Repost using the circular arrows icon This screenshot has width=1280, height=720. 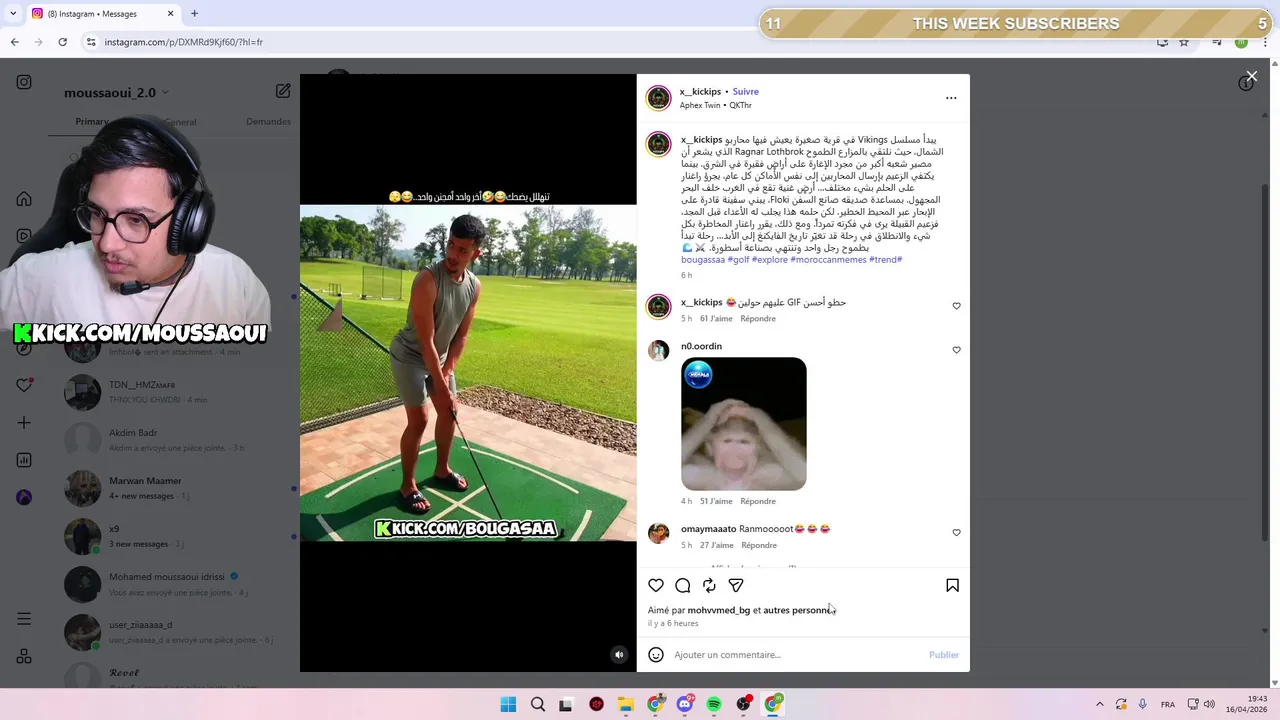(709, 585)
